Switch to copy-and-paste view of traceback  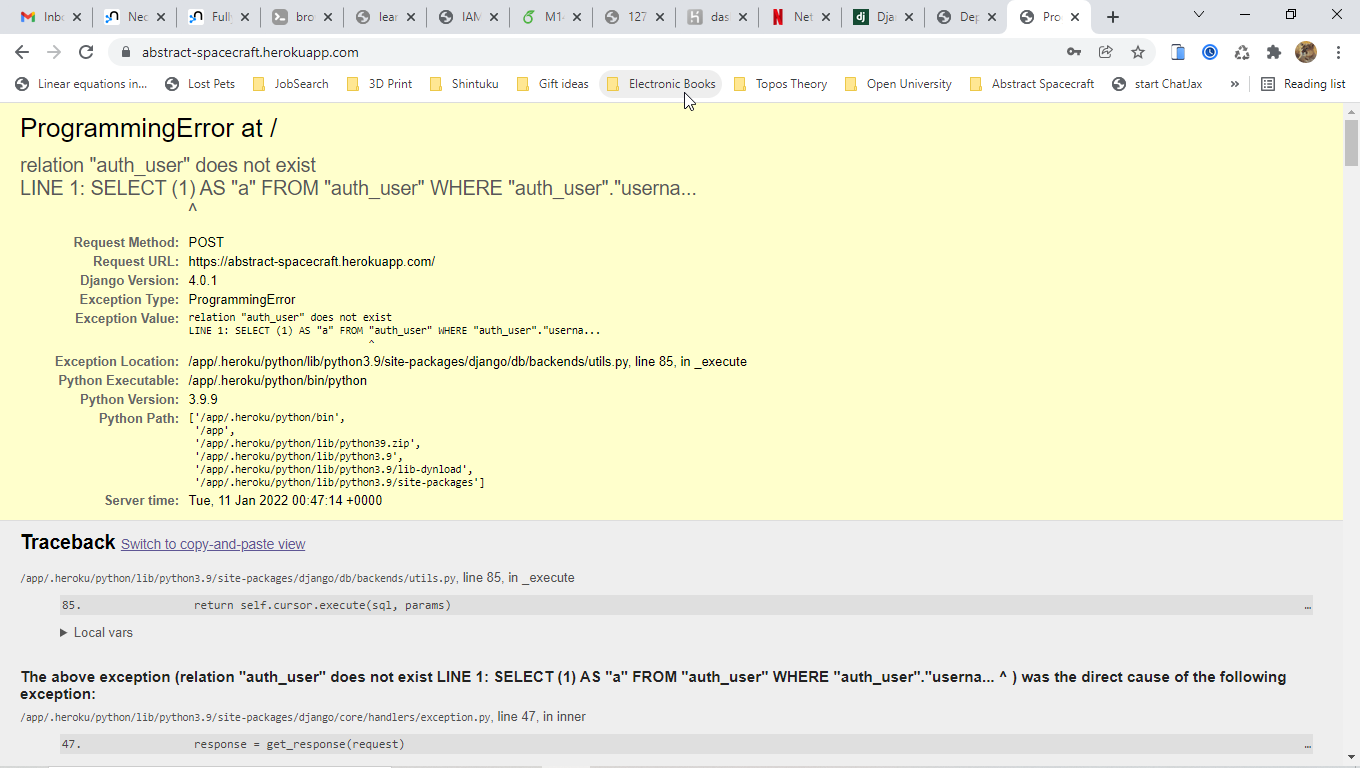click(x=213, y=544)
